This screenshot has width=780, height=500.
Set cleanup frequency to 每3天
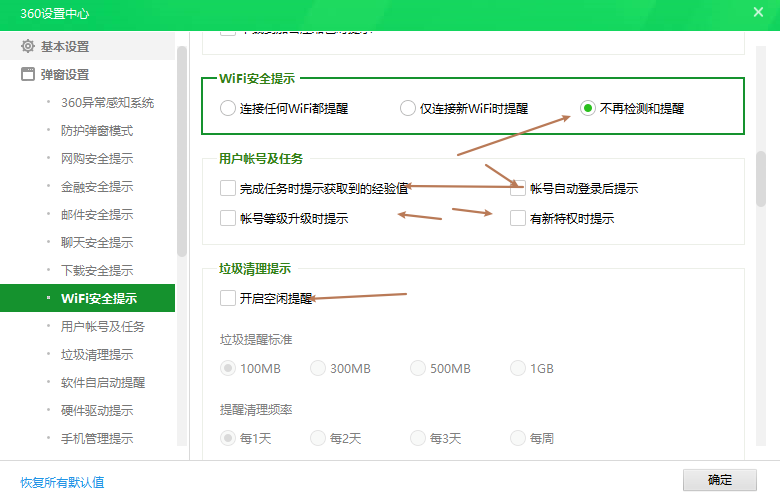(418, 438)
